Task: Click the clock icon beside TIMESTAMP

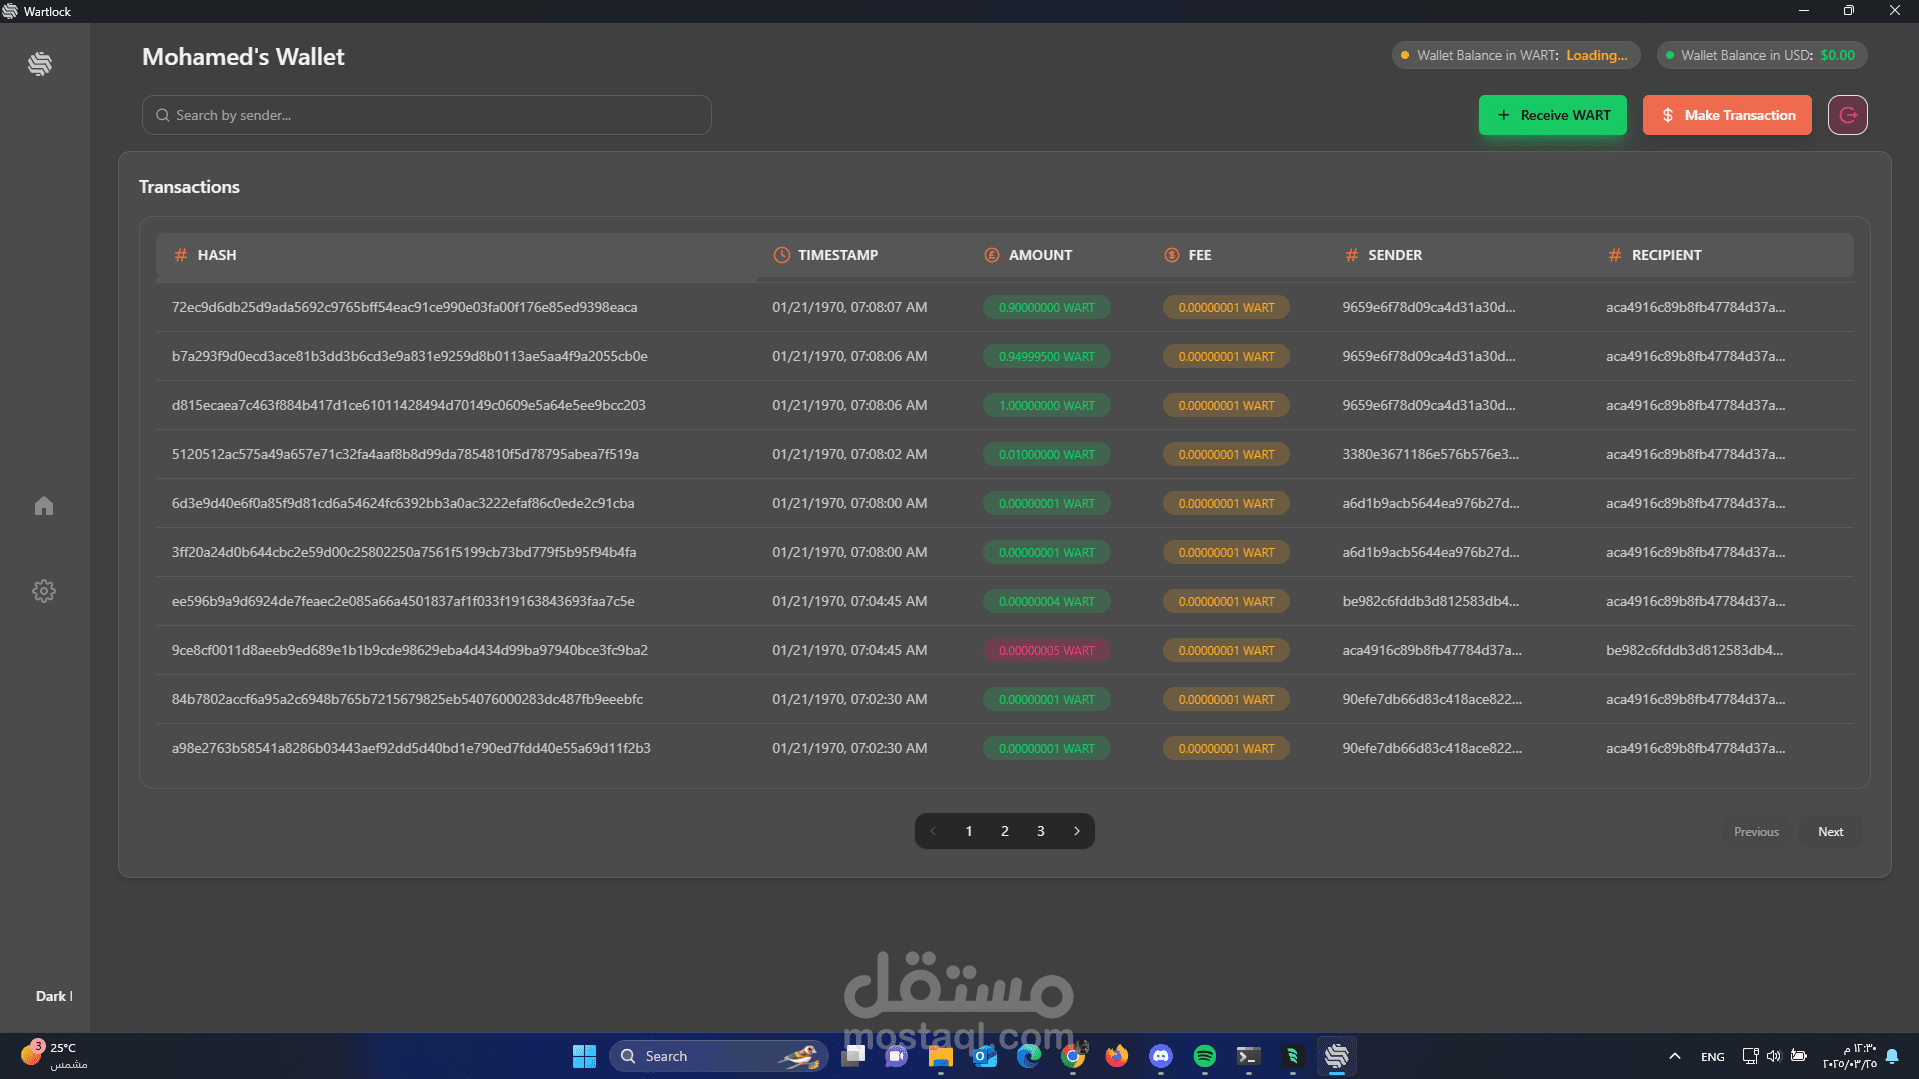Action: (x=782, y=255)
